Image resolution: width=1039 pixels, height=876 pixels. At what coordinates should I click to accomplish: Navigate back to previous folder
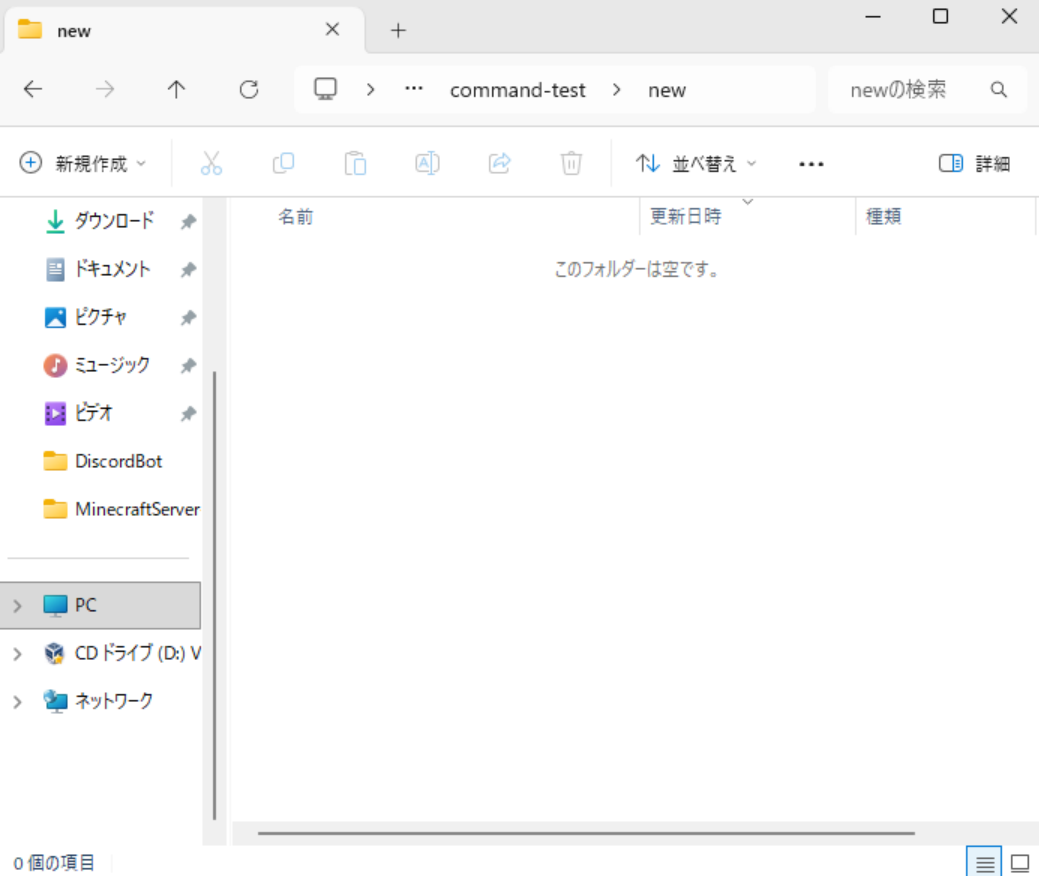pyautogui.click(x=33, y=90)
